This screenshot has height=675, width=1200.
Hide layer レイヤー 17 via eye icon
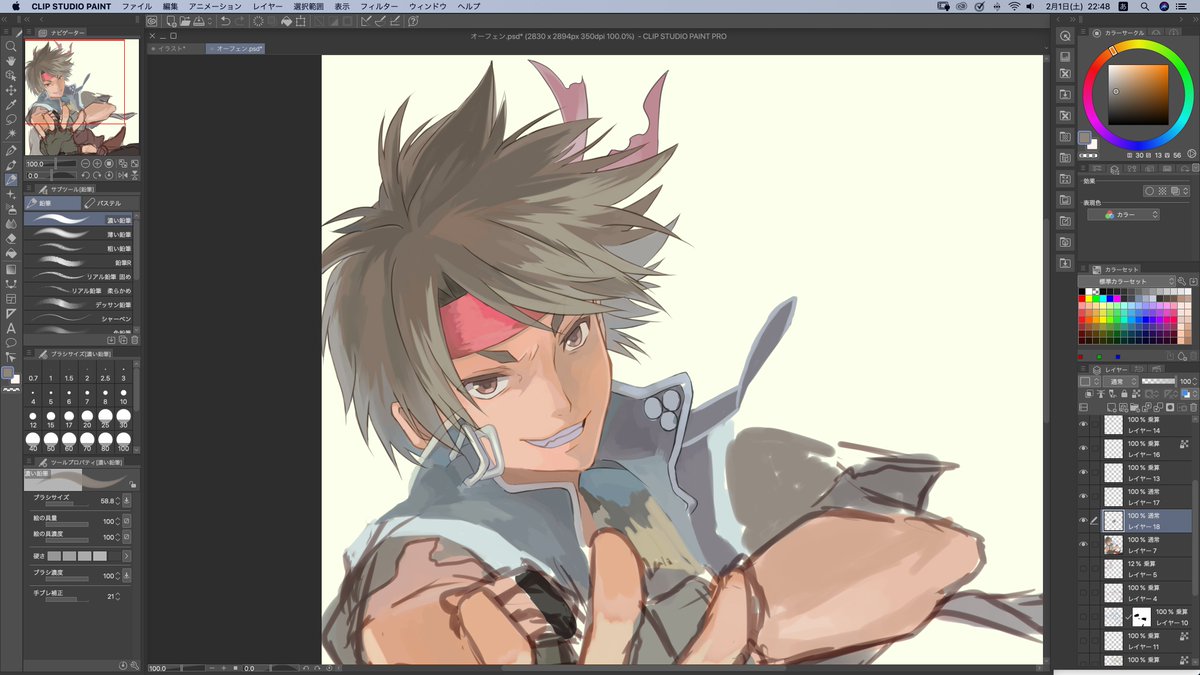click(x=1083, y=496)
